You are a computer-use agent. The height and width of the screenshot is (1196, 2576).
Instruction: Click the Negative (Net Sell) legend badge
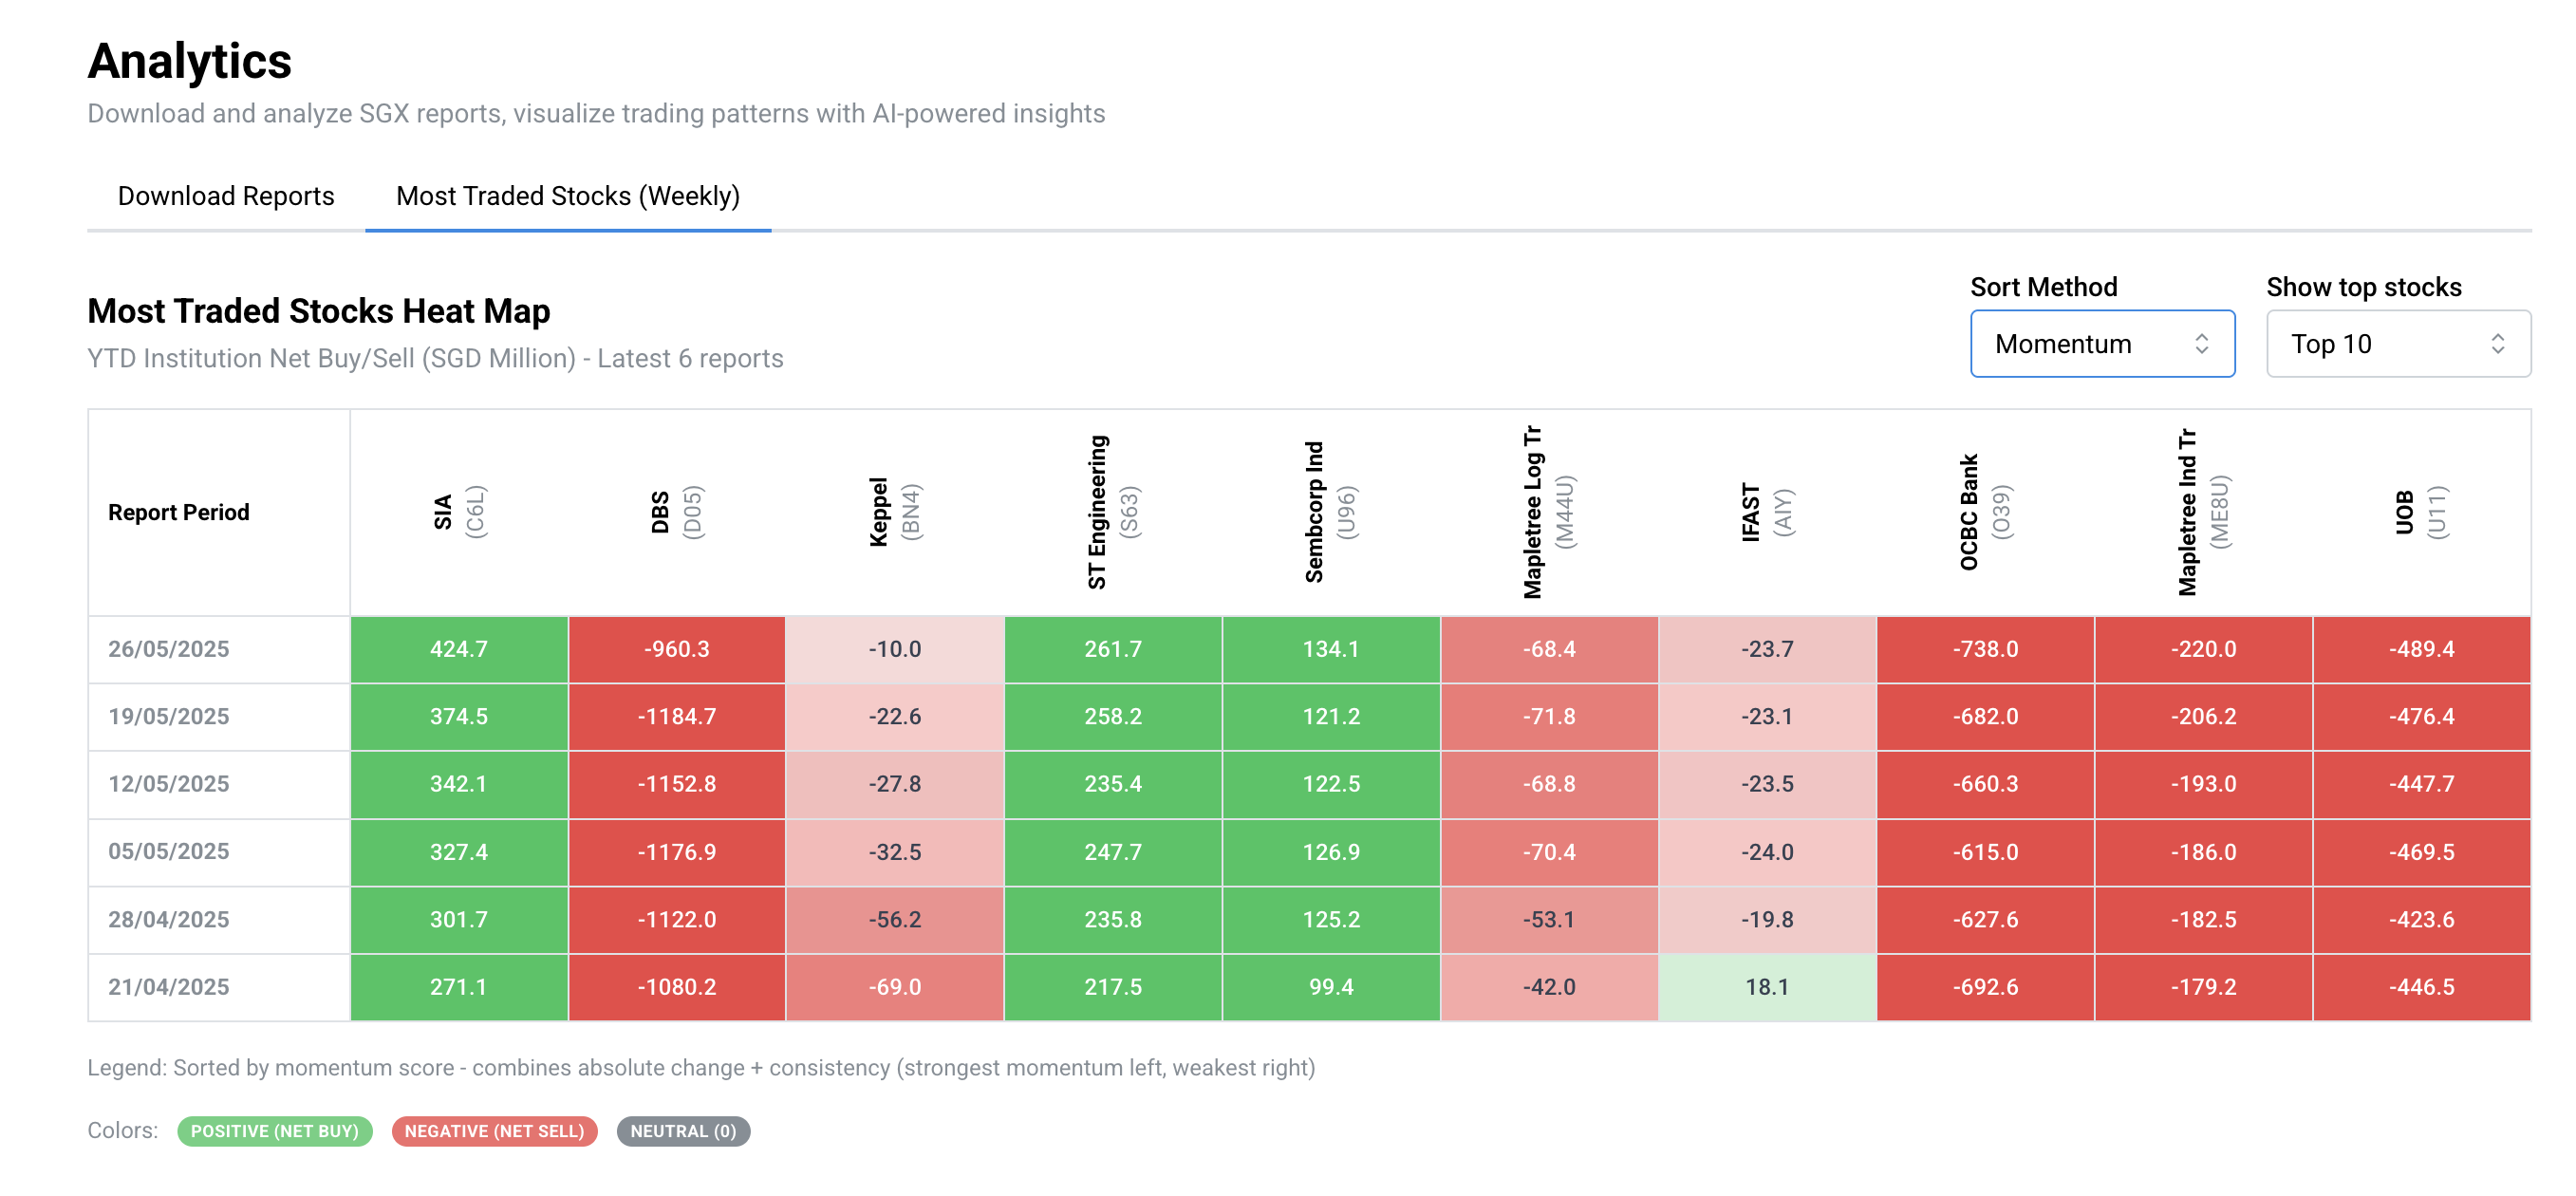(495, 1131)
